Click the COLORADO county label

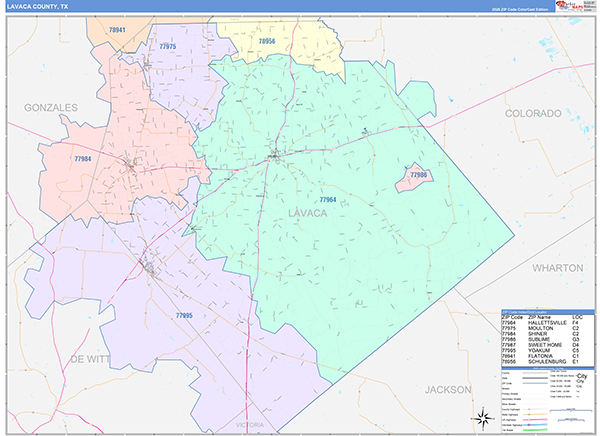pos(533,113)
